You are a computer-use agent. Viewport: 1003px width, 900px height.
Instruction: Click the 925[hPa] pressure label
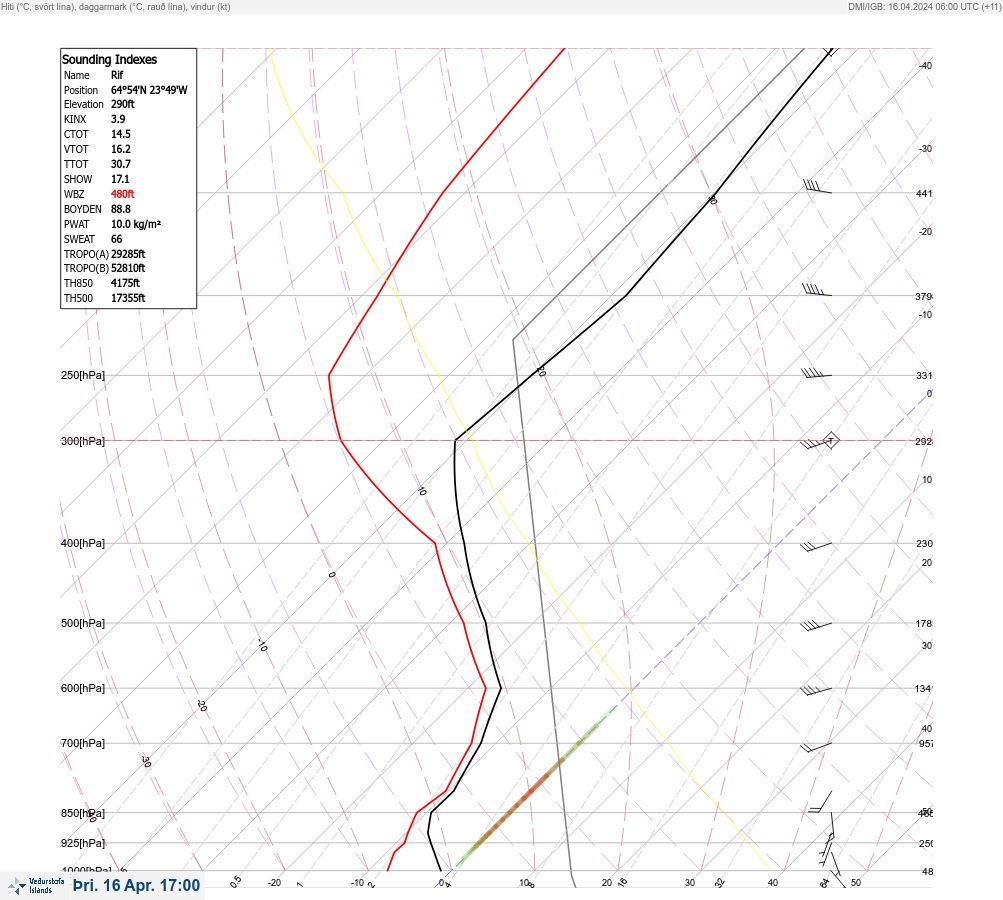[x=83, y=843]
